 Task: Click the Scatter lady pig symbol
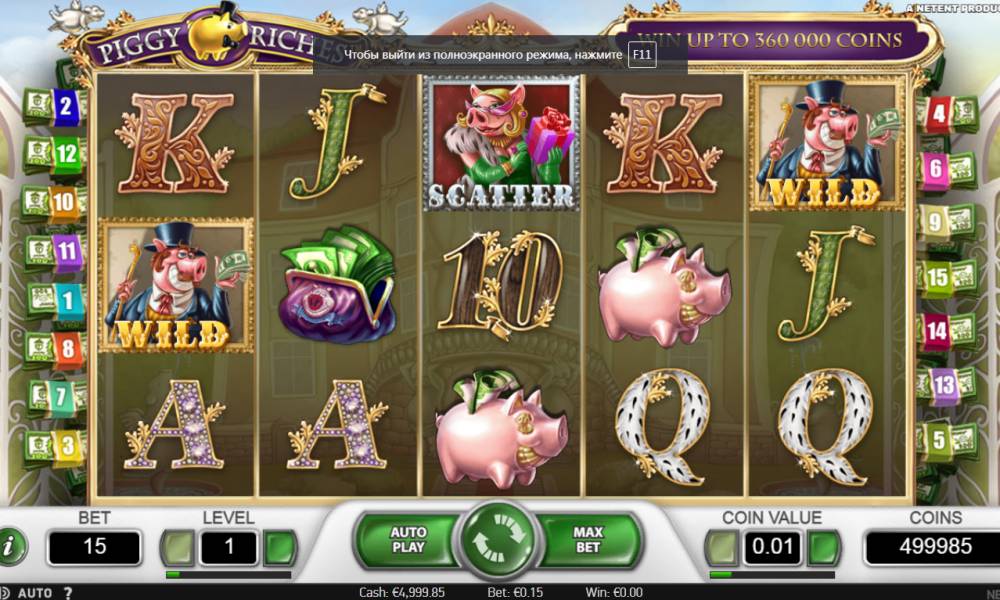[x=501, y=143]
